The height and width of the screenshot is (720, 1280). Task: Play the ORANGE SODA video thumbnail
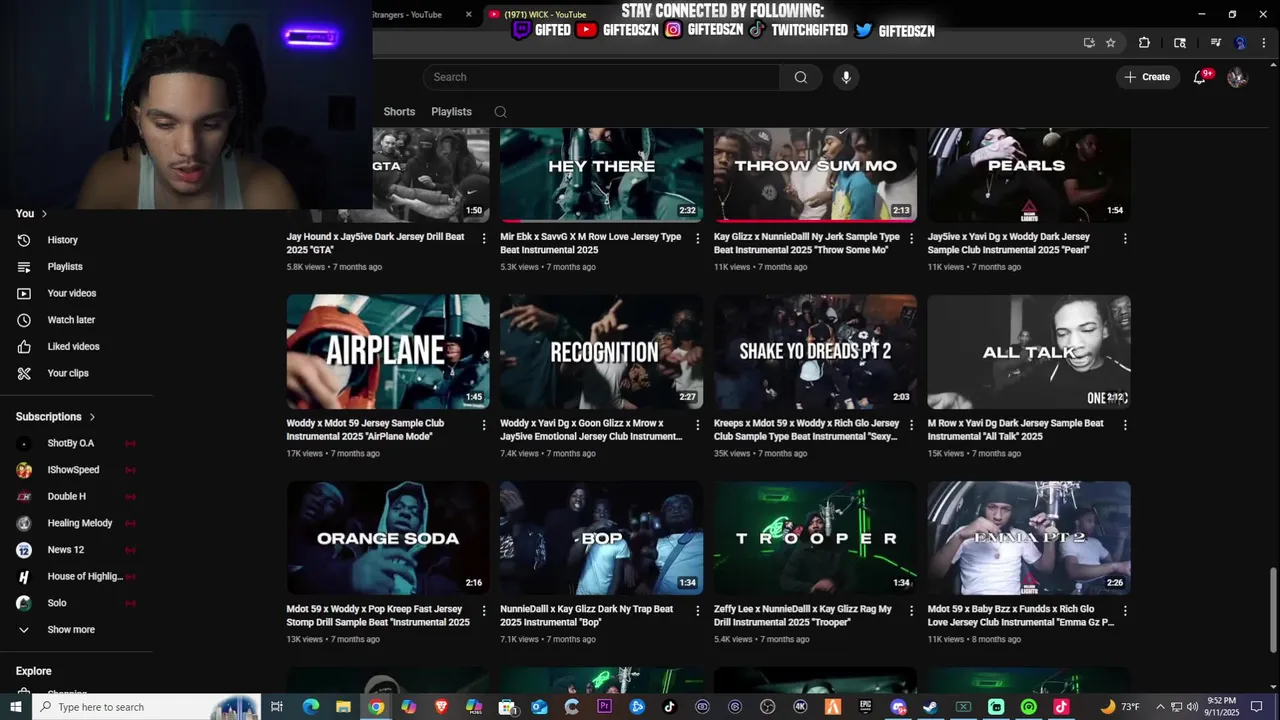point(388,538)
